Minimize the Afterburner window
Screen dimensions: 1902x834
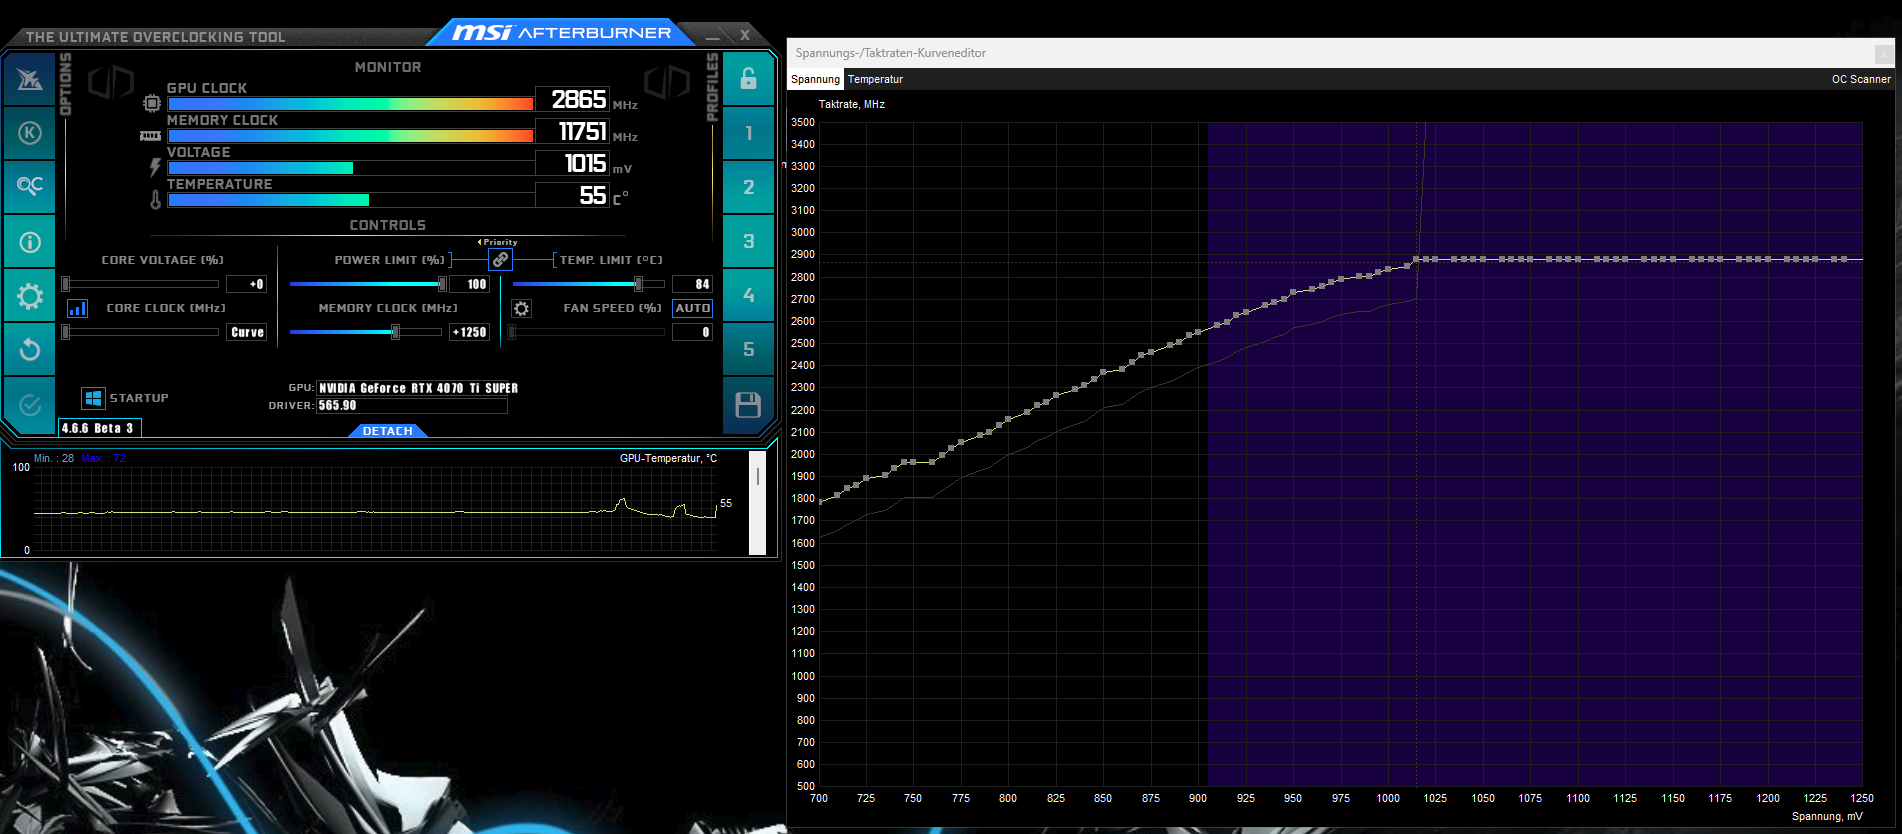coord(713,36)
